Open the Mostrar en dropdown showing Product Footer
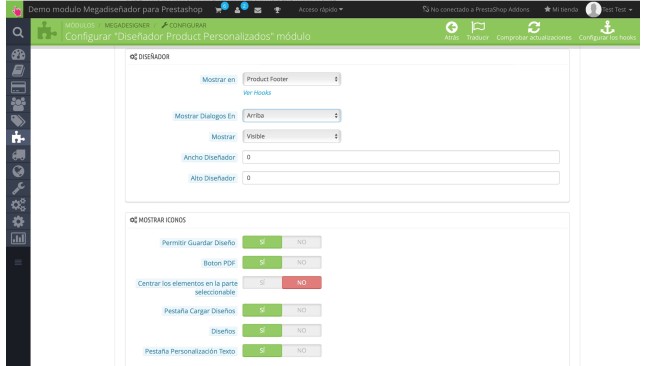This screenshot has width=646, height=366. click(x=292, y=79)
